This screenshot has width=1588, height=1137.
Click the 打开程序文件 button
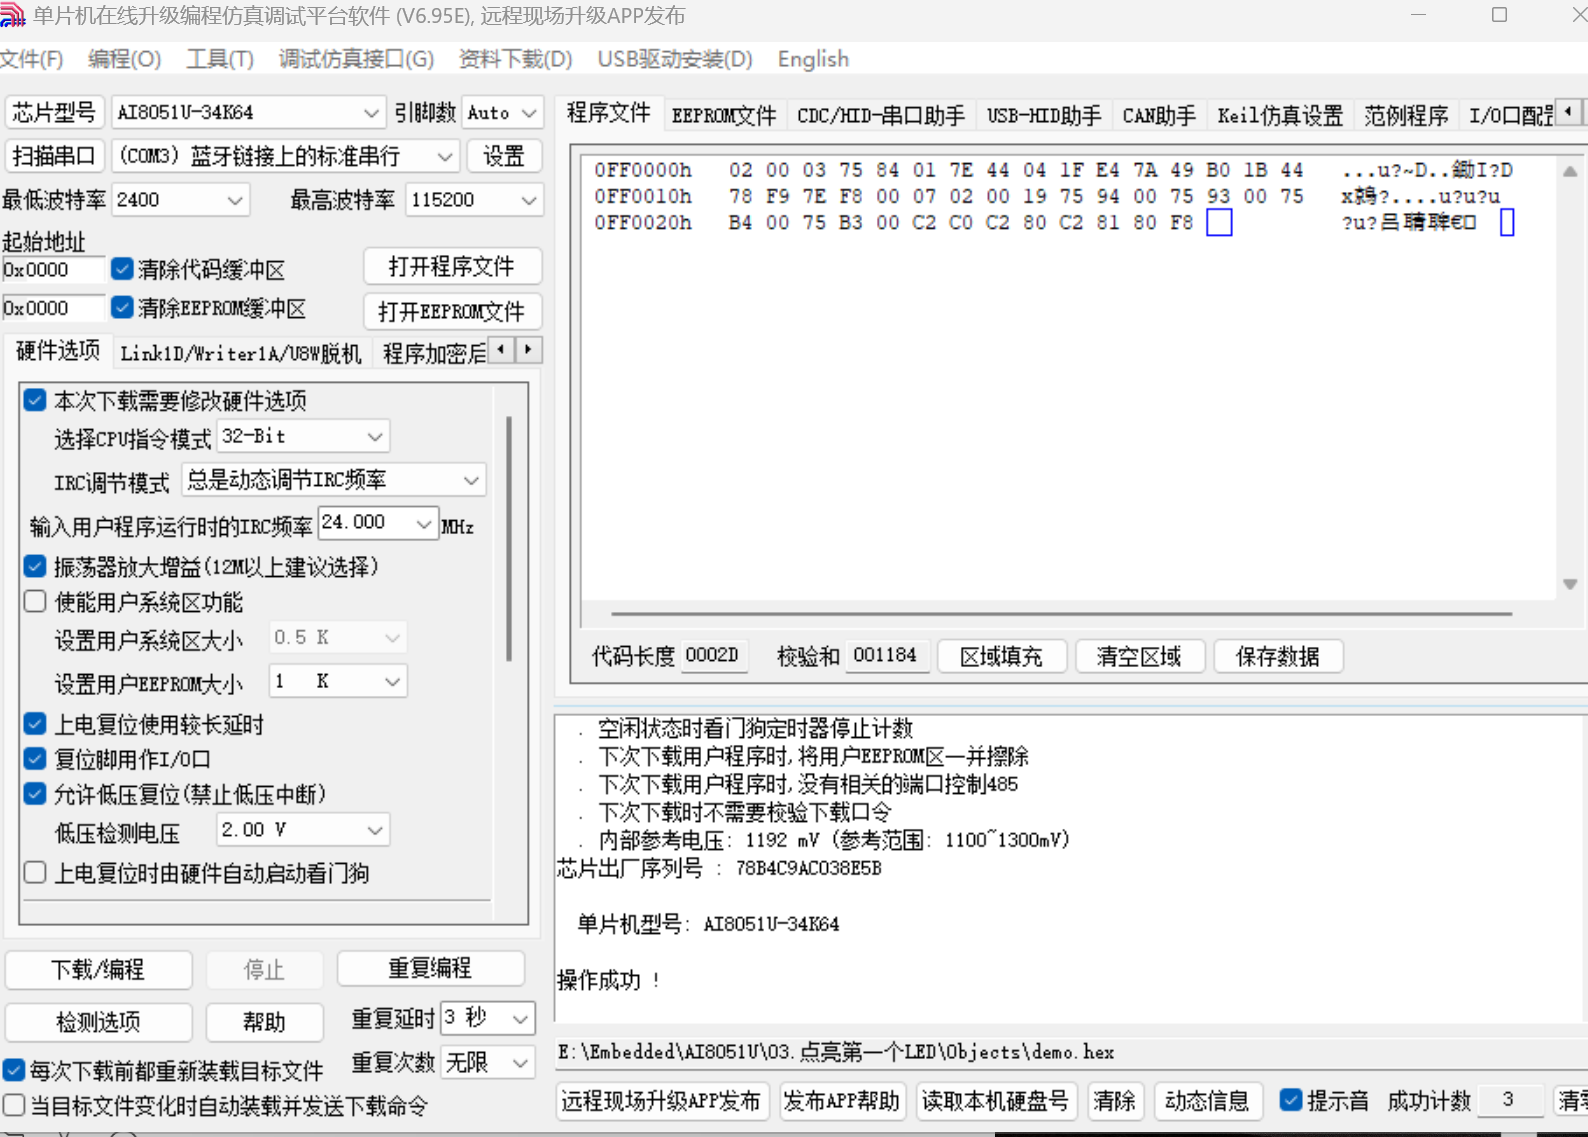(452, 267)
